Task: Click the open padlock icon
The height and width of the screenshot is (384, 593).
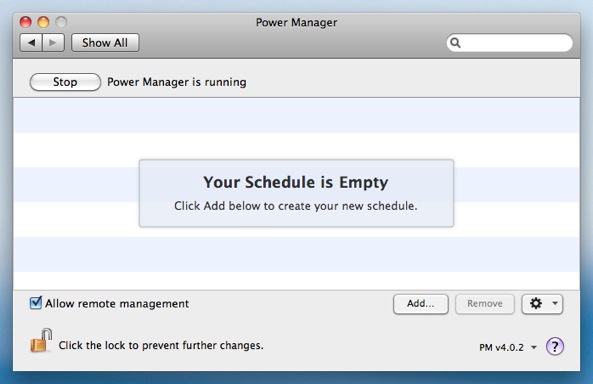Action: (x=41, y=340)
